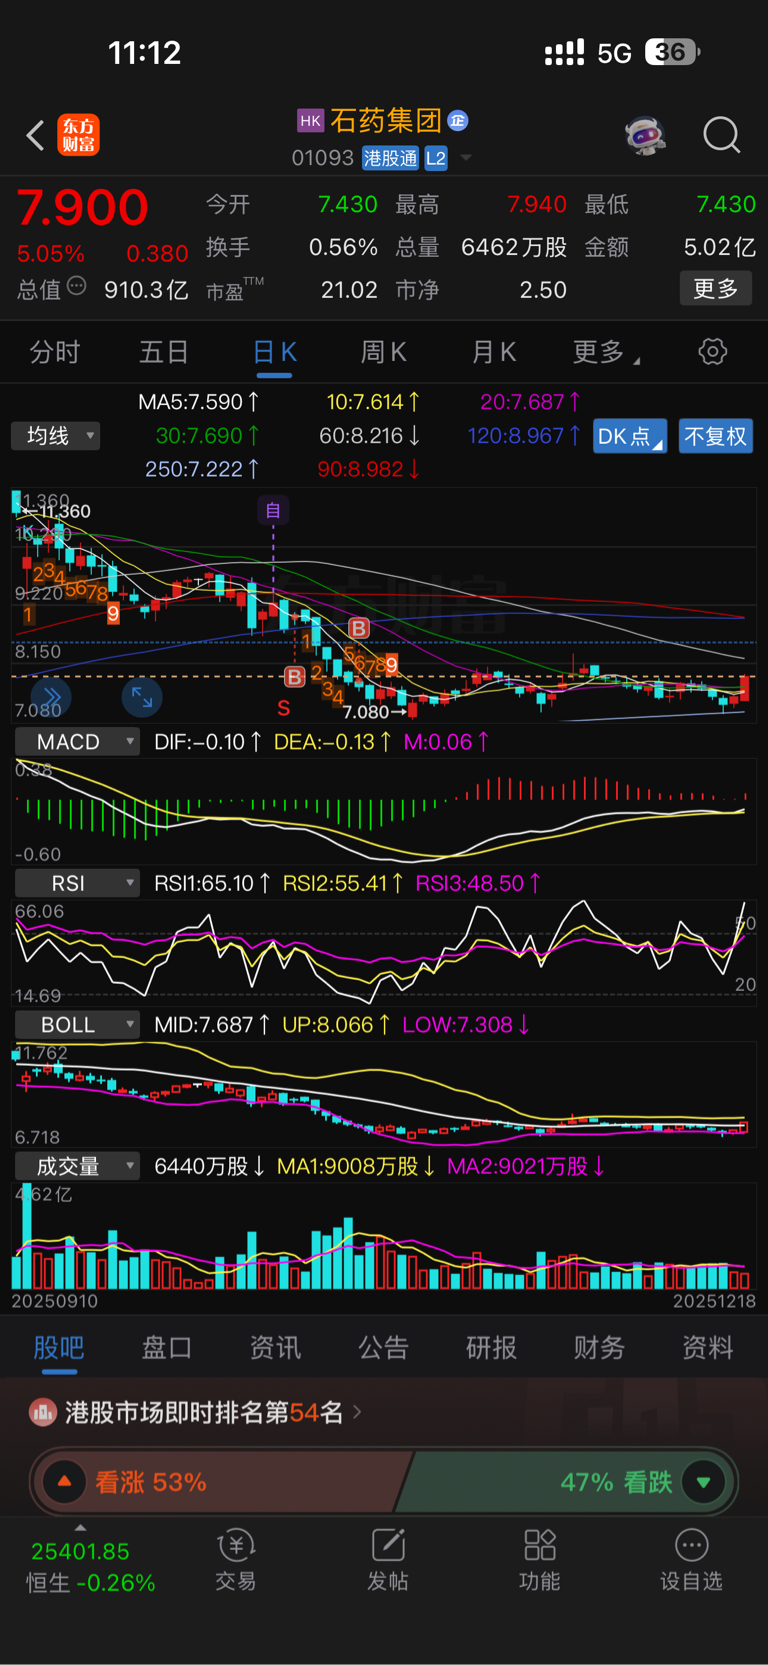Image resolution: width=768 pixels, height=1665 pixels.
Task: Tap the blue verified badge by 石药集团
Action: coord(458,121)
